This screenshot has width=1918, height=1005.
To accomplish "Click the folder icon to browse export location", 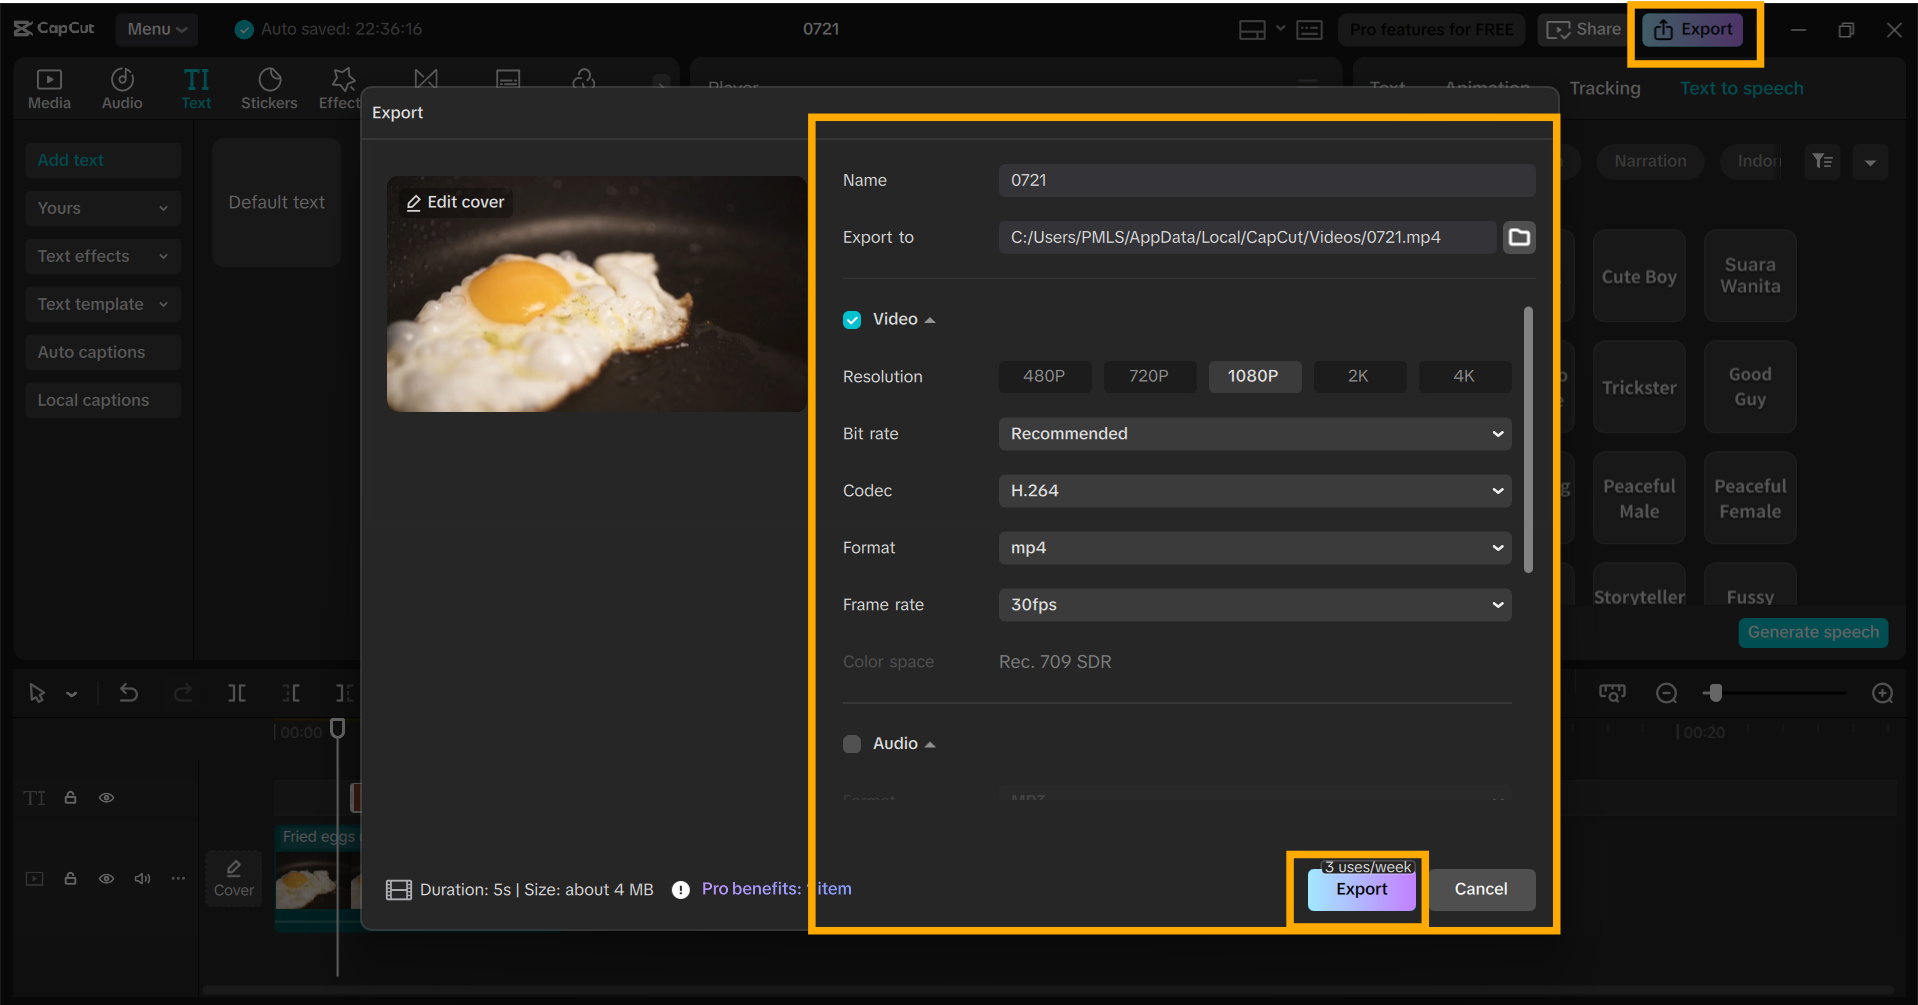I will [1519, 237].
